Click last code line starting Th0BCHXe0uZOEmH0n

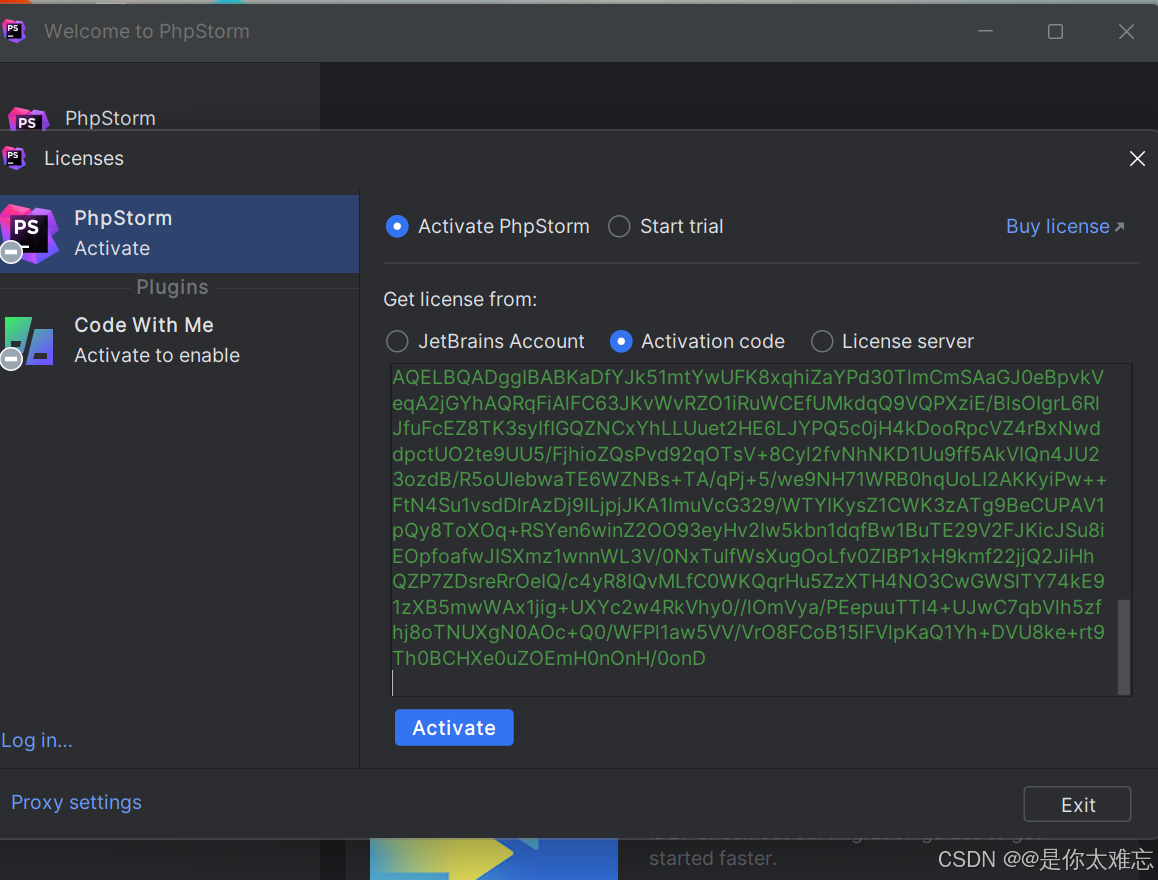[x=549, y=658]
